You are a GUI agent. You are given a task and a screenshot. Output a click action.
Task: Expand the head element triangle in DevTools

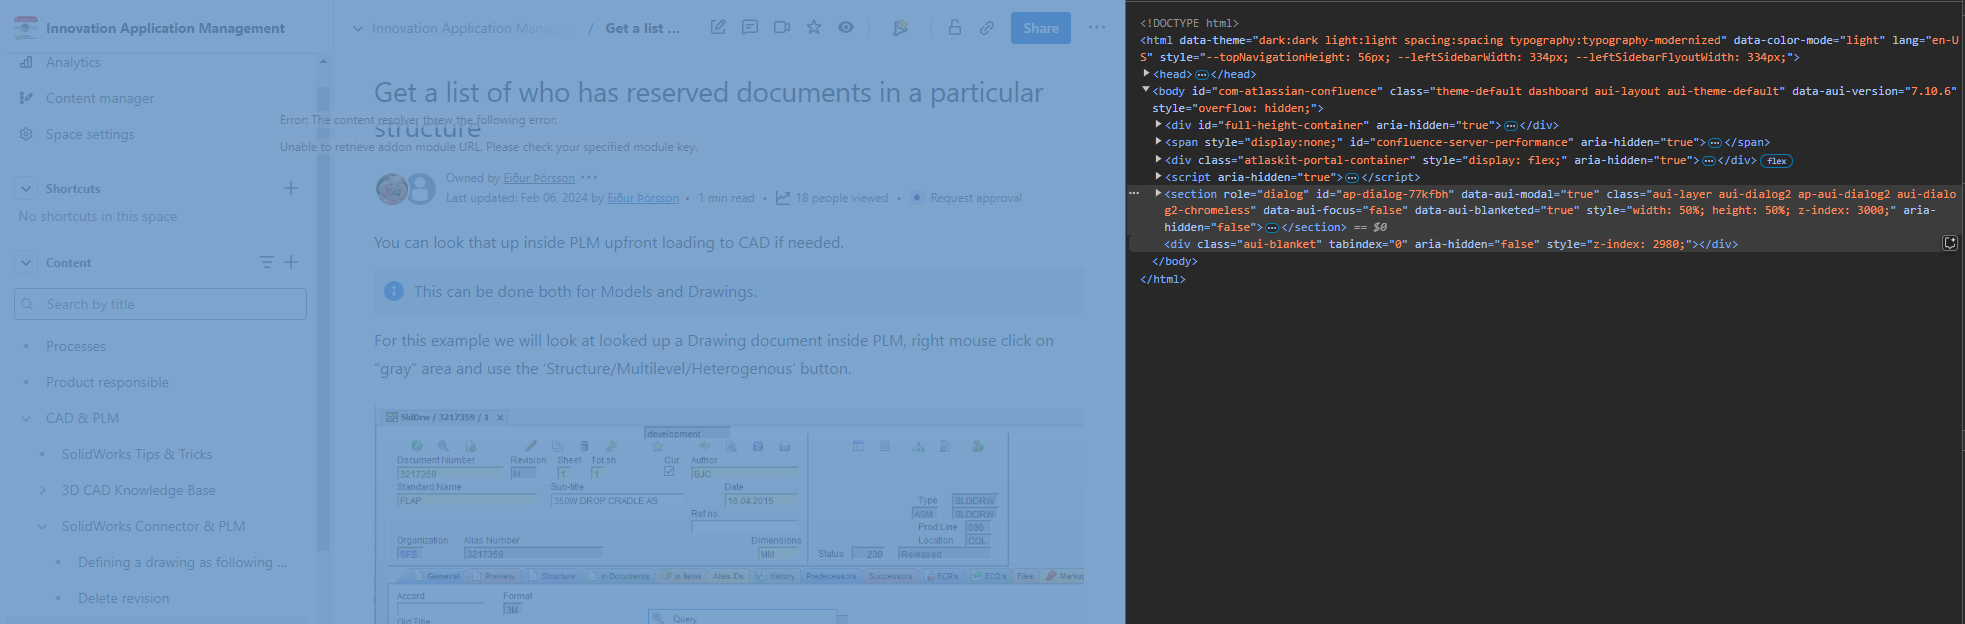pyautogui.click(x=1146, y=73)
